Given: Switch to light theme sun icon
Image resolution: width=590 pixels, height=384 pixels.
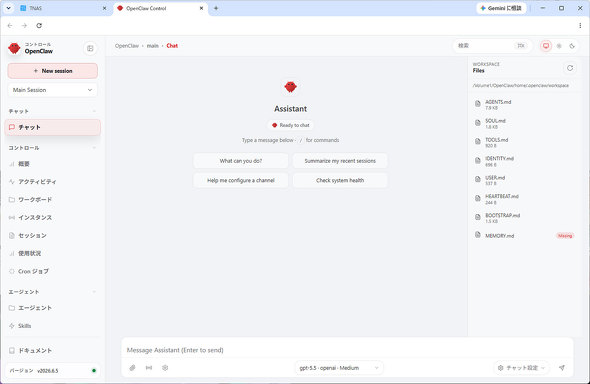Looking at the screenshot, I should tap(559, 46).
